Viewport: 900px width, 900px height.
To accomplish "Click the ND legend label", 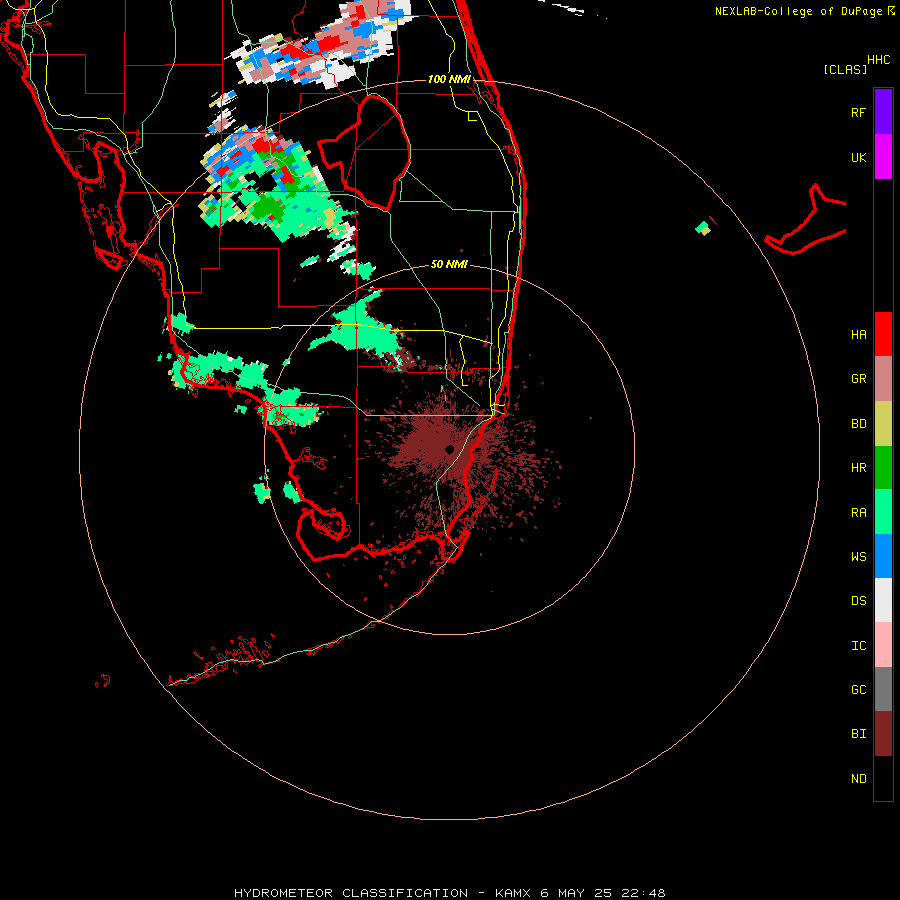I will [858, 778].
